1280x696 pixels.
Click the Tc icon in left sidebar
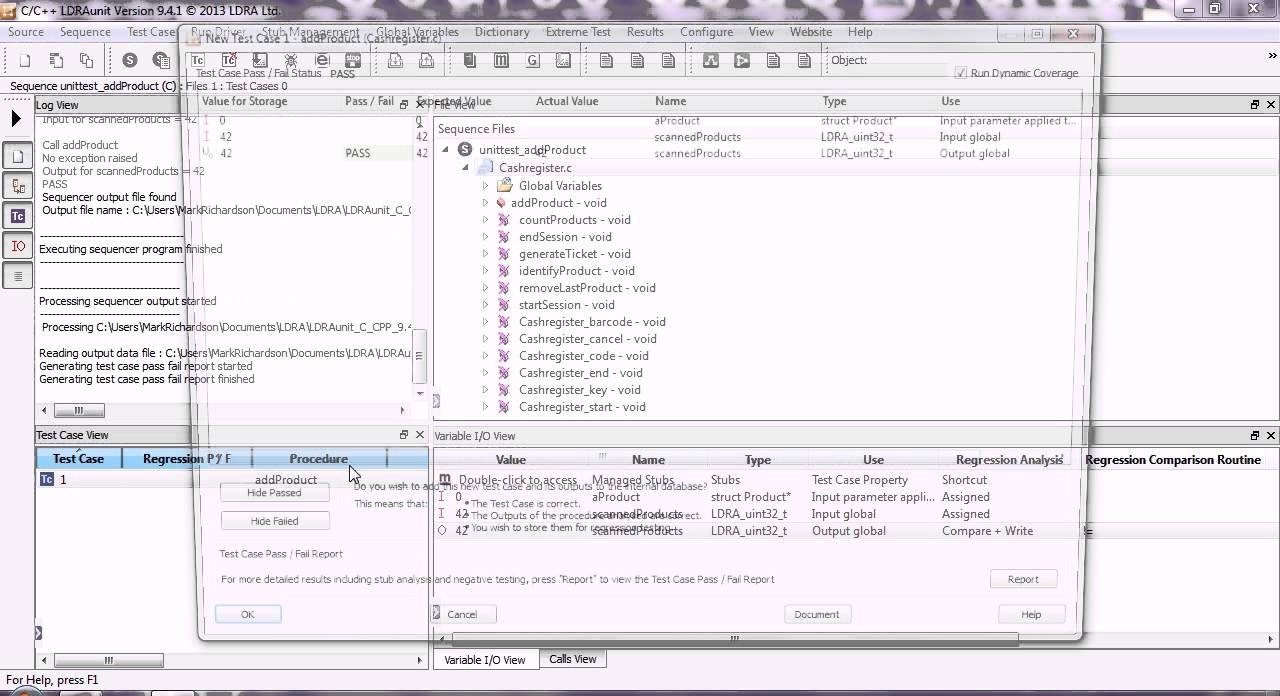[x=18, y=216]
